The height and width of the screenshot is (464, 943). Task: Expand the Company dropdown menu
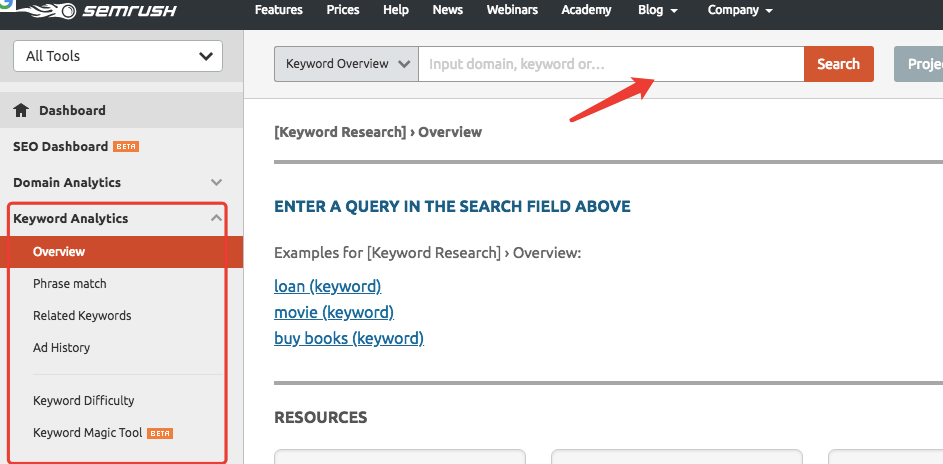740,10
